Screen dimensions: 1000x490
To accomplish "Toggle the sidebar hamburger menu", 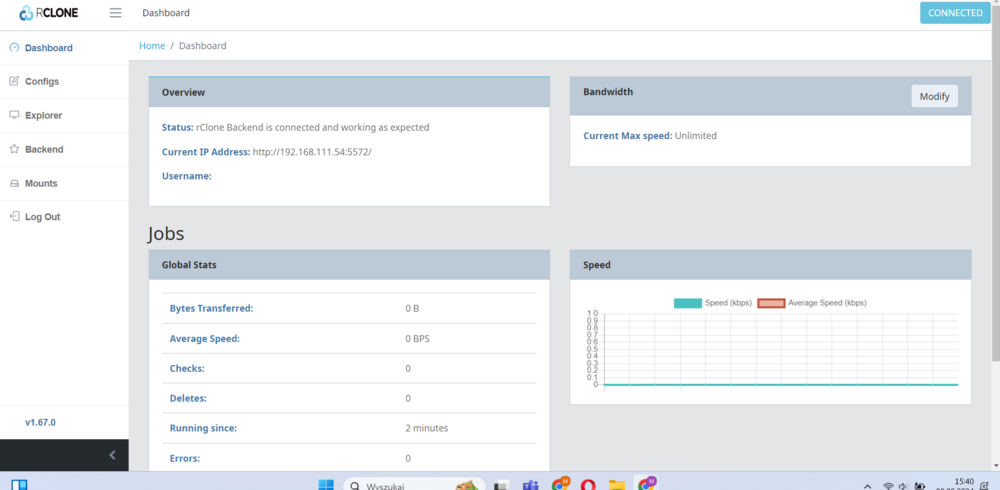I will point(115,13).
